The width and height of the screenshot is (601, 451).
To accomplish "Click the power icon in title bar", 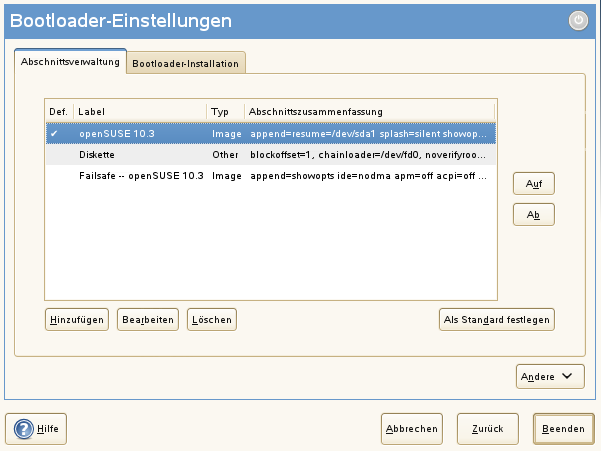I will [578, 20].
